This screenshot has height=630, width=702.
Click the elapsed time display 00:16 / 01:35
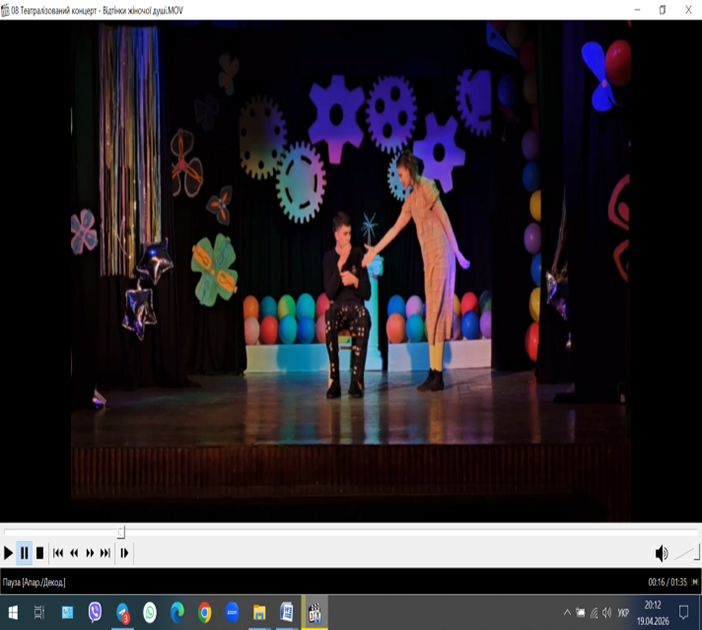click(x=669, y=581)
